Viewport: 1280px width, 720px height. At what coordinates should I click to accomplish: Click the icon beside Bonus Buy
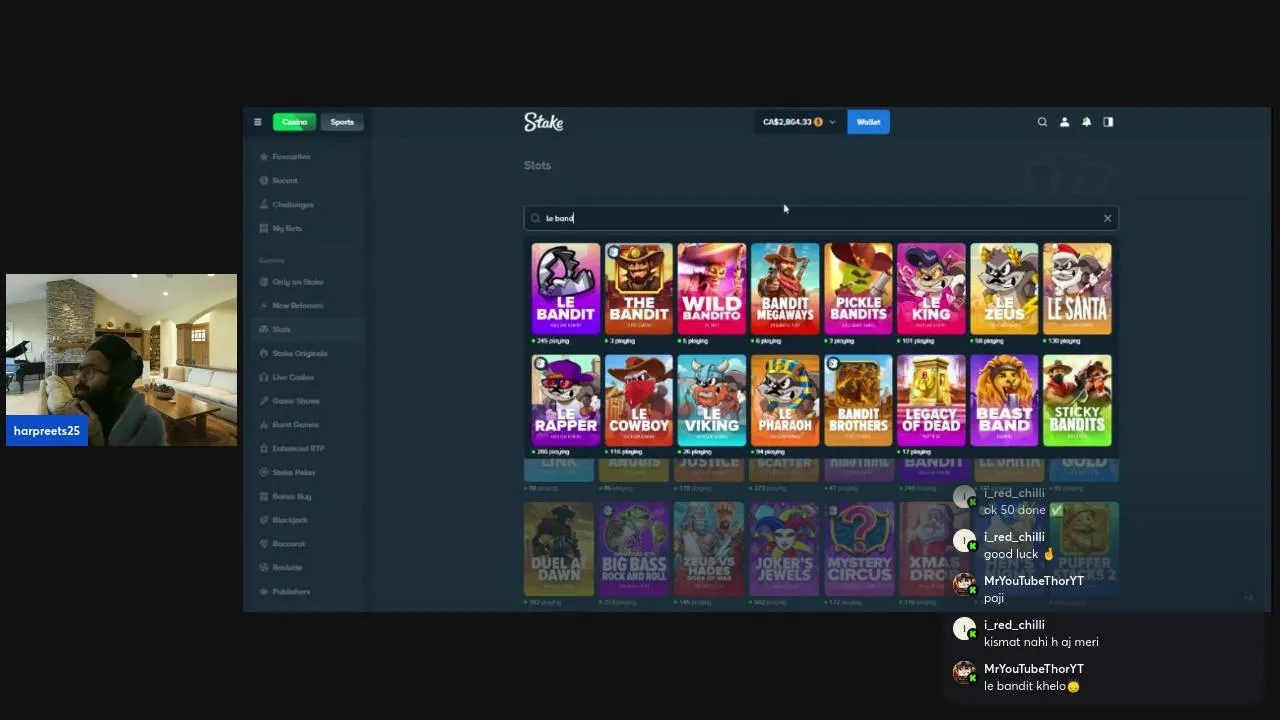(x=263, y=496)
